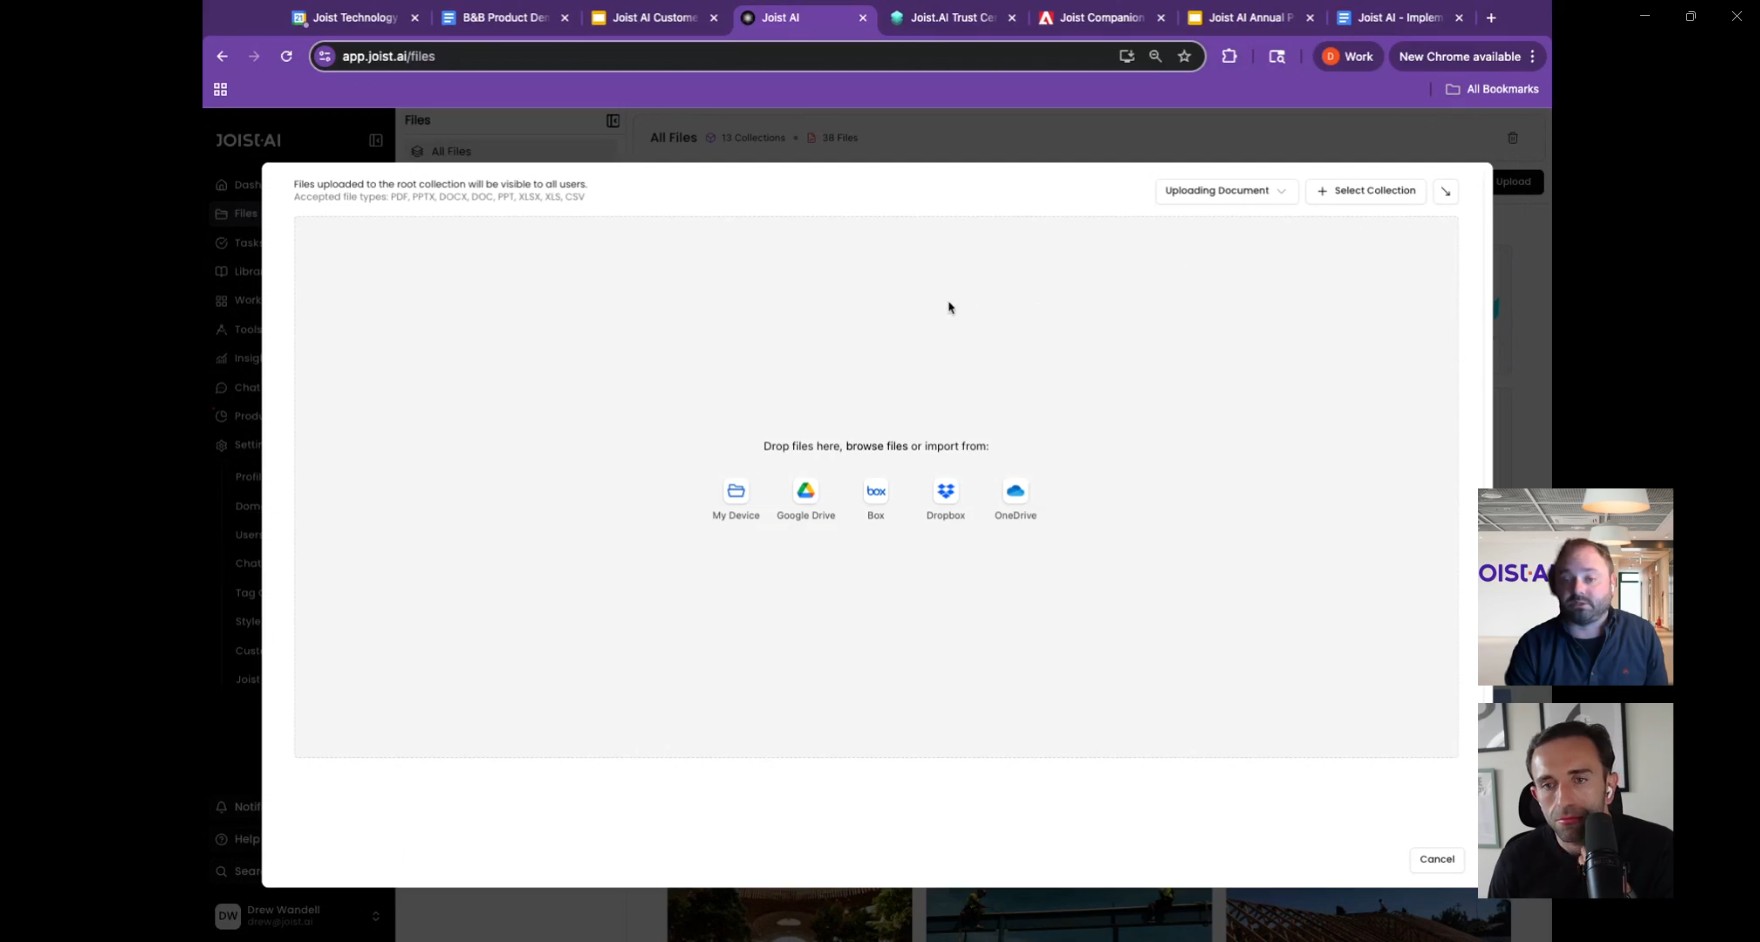This screenshot has width=1760, height=942.
Task: Switch to Joist AI - Implementation tab
Action: [x=1399, y=18]
